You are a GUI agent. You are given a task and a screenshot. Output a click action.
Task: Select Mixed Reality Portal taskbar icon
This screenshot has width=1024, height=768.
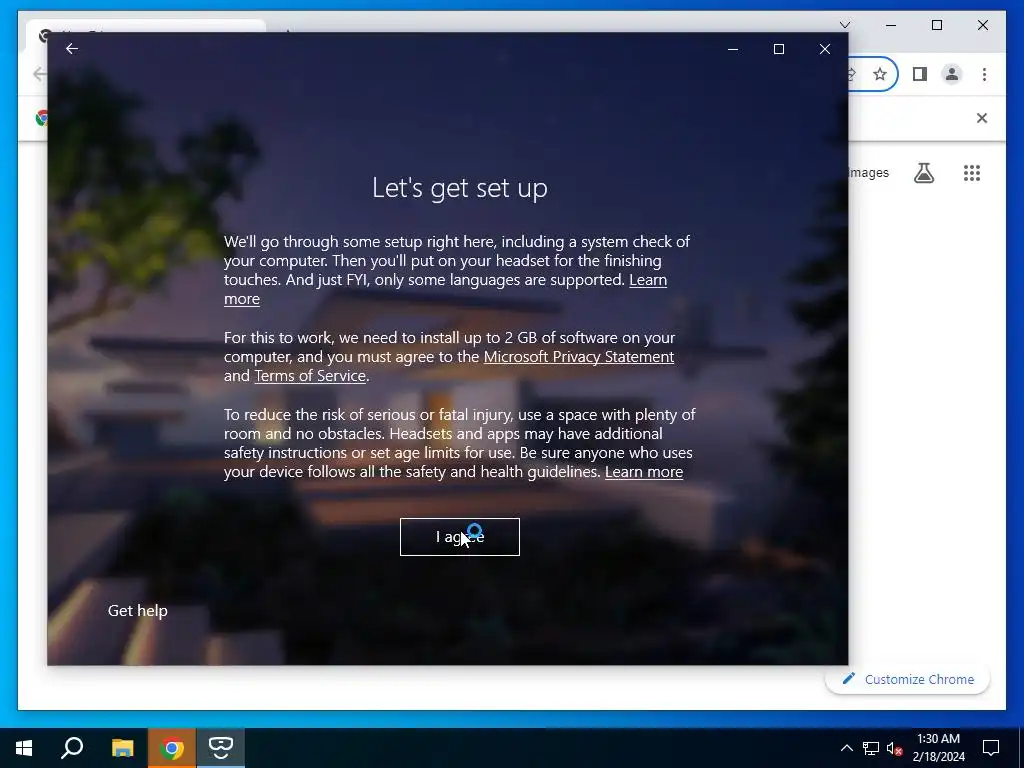pos(221,748)
